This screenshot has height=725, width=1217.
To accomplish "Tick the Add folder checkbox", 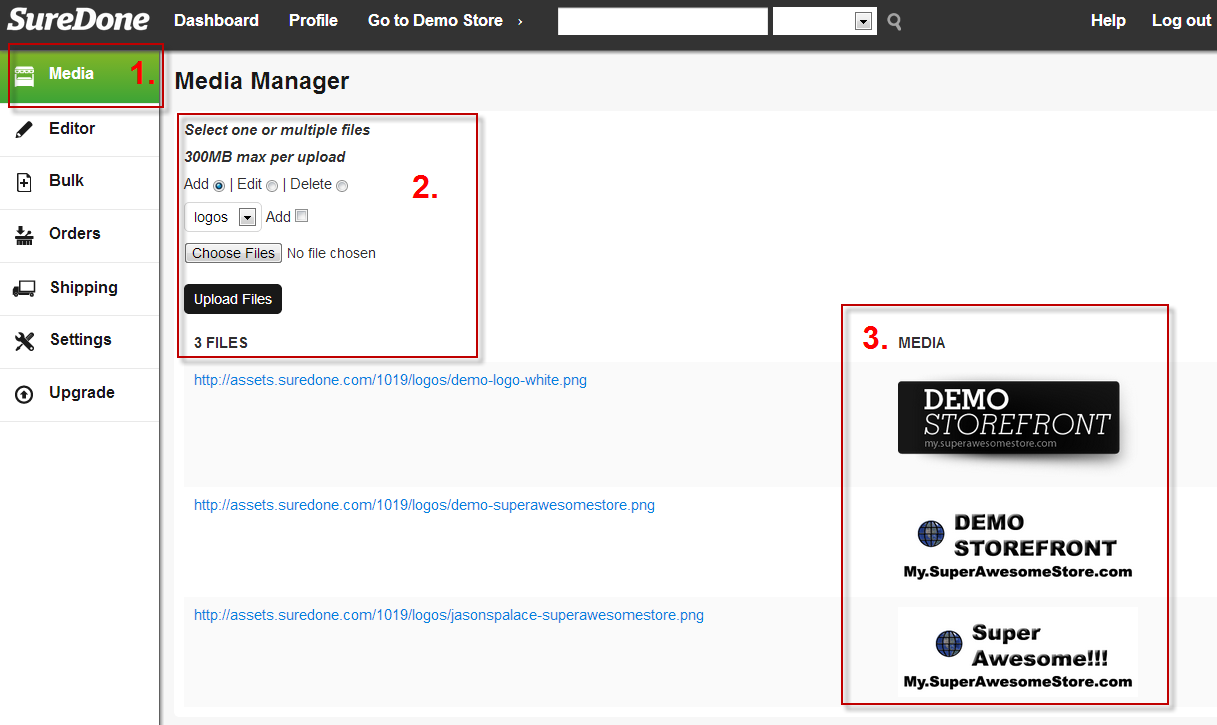I will pos(302,216).
